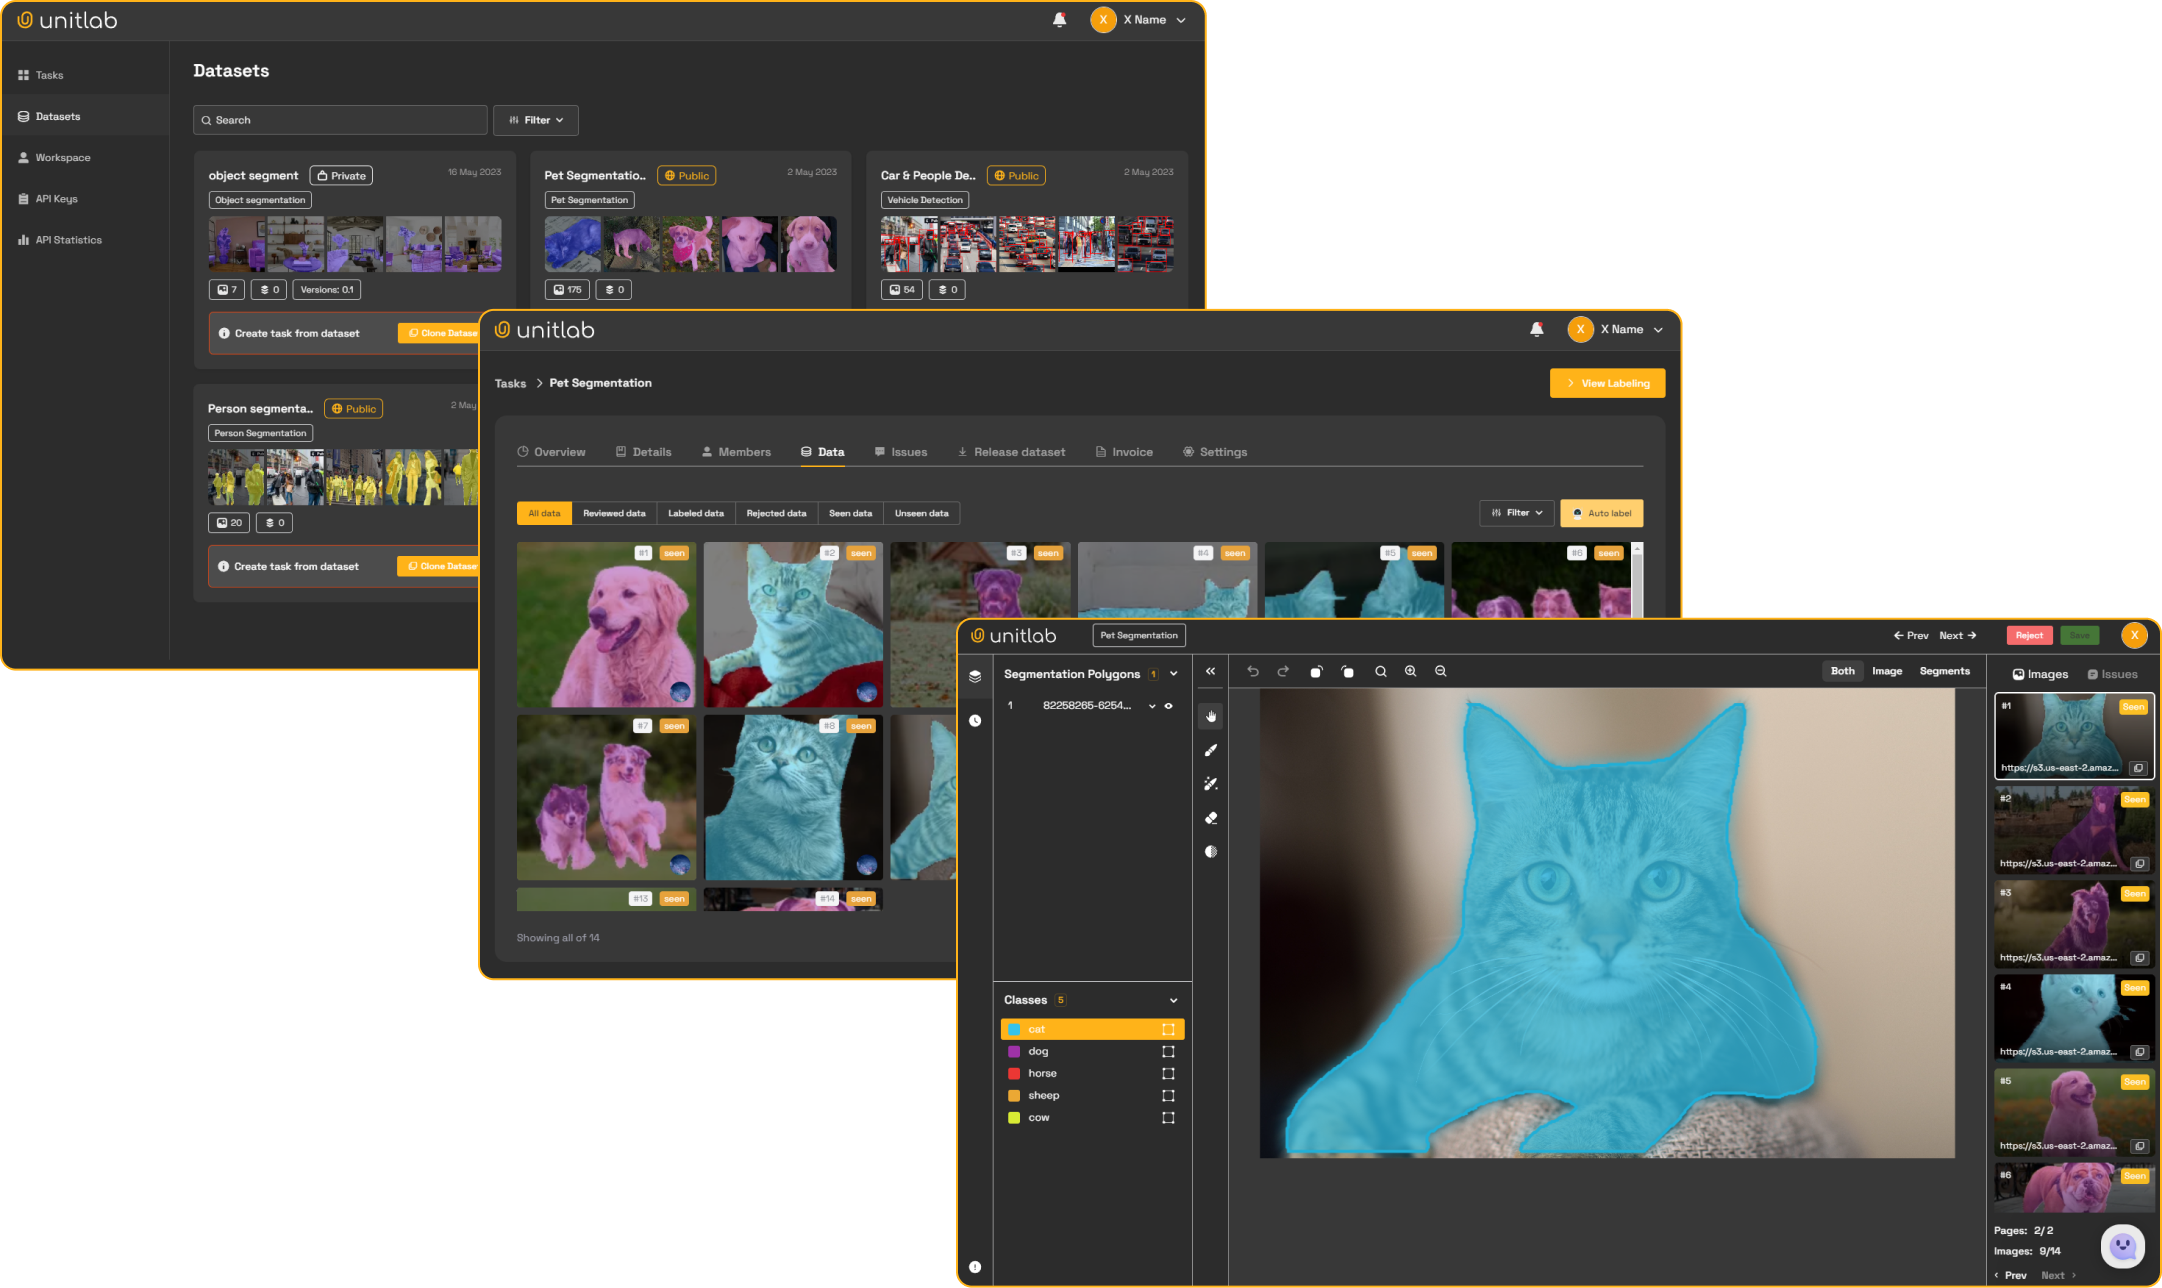Screen dimensions: 2162x1288
Task: Toggle the bounding box icon for horse class
Action: (1168, 1074)
